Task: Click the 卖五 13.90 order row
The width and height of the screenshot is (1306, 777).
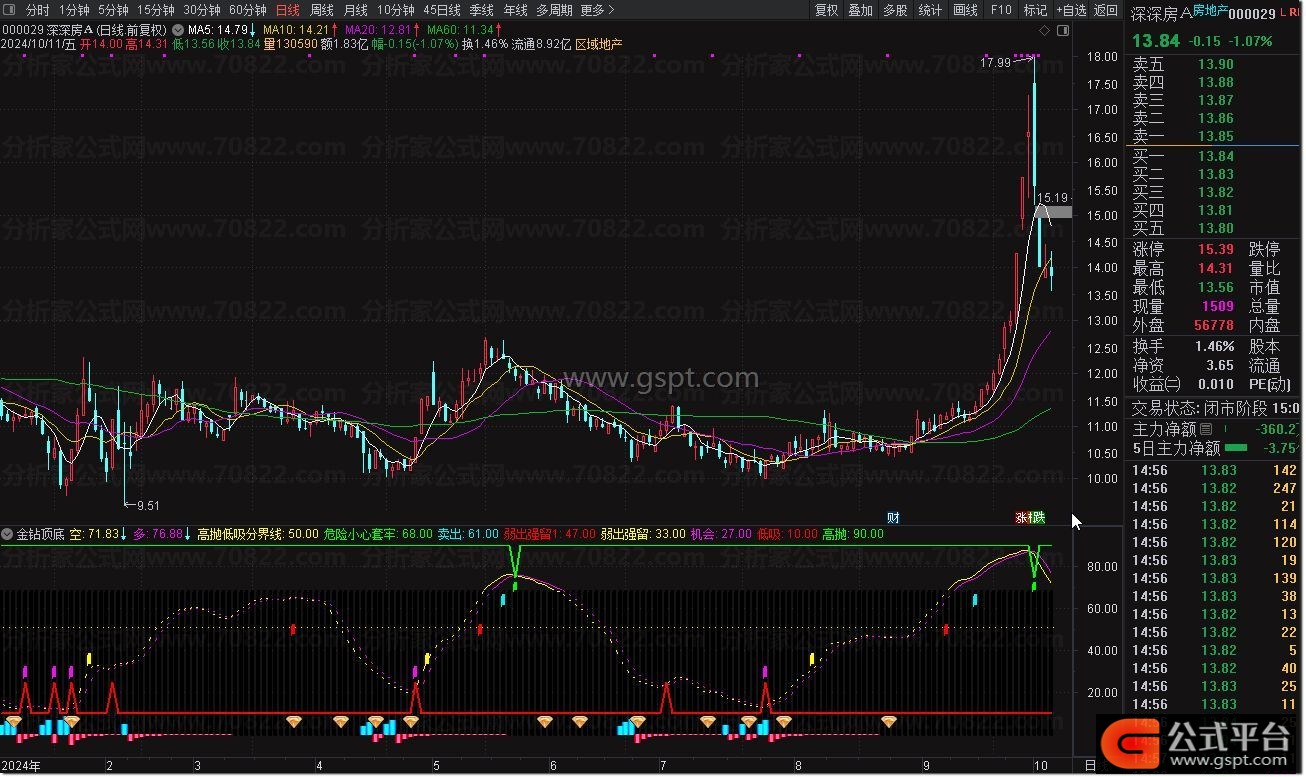Action: 1214,65
